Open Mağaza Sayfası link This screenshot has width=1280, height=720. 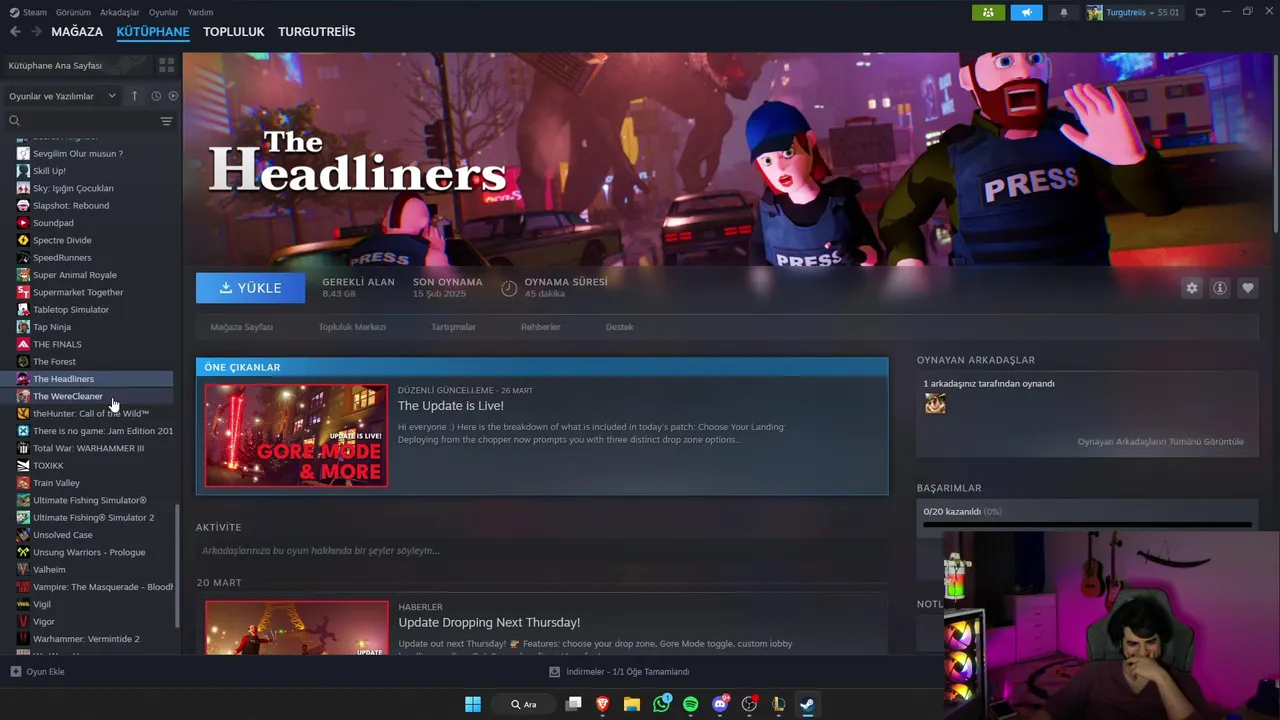click(241, 327)
